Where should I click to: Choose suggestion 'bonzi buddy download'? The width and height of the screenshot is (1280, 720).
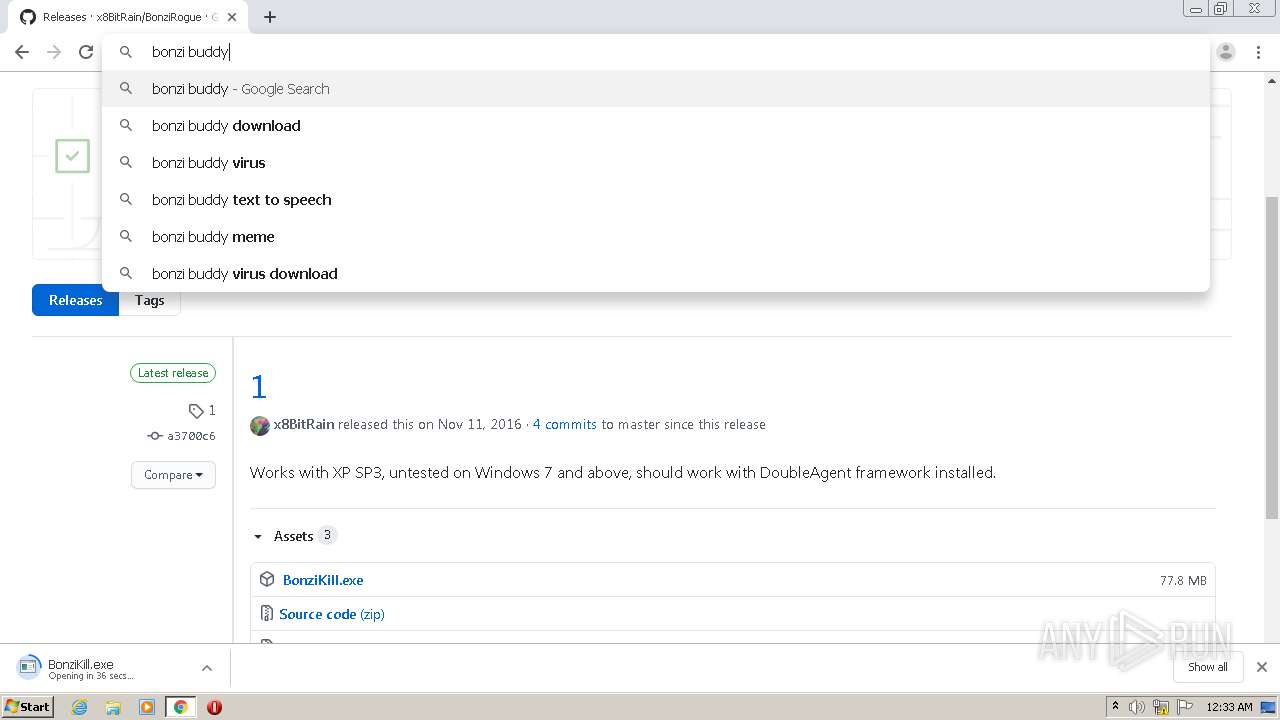click(655, 126)
